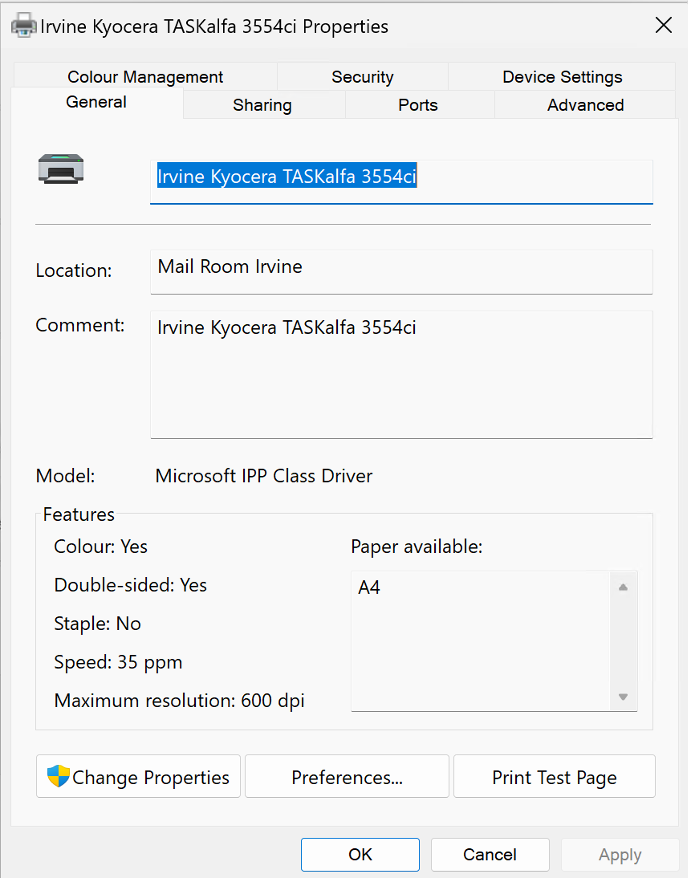Click the 'Features' group heading

point(78,515)
